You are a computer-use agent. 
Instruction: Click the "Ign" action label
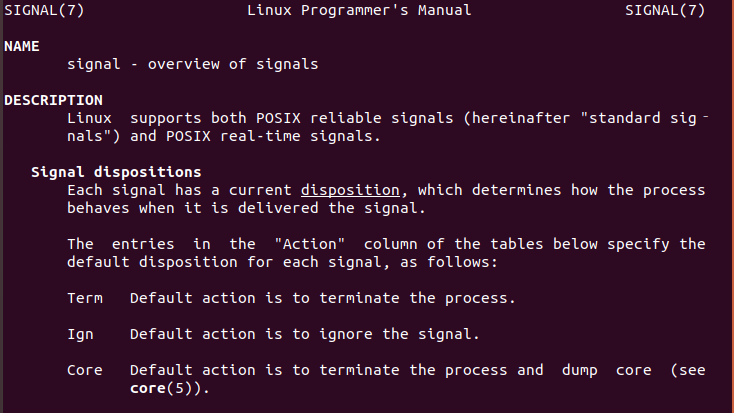(80, 334)
